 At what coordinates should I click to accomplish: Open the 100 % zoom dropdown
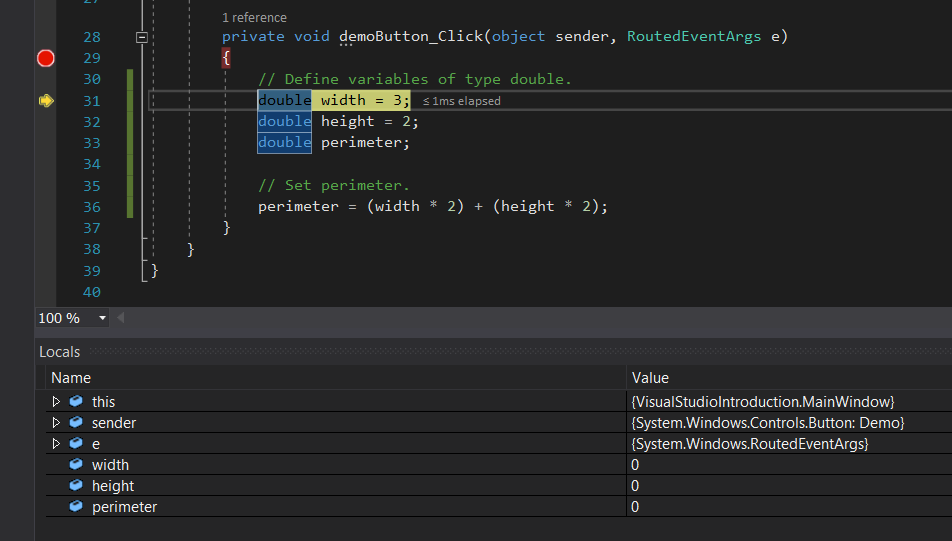(x=102, y=318)
